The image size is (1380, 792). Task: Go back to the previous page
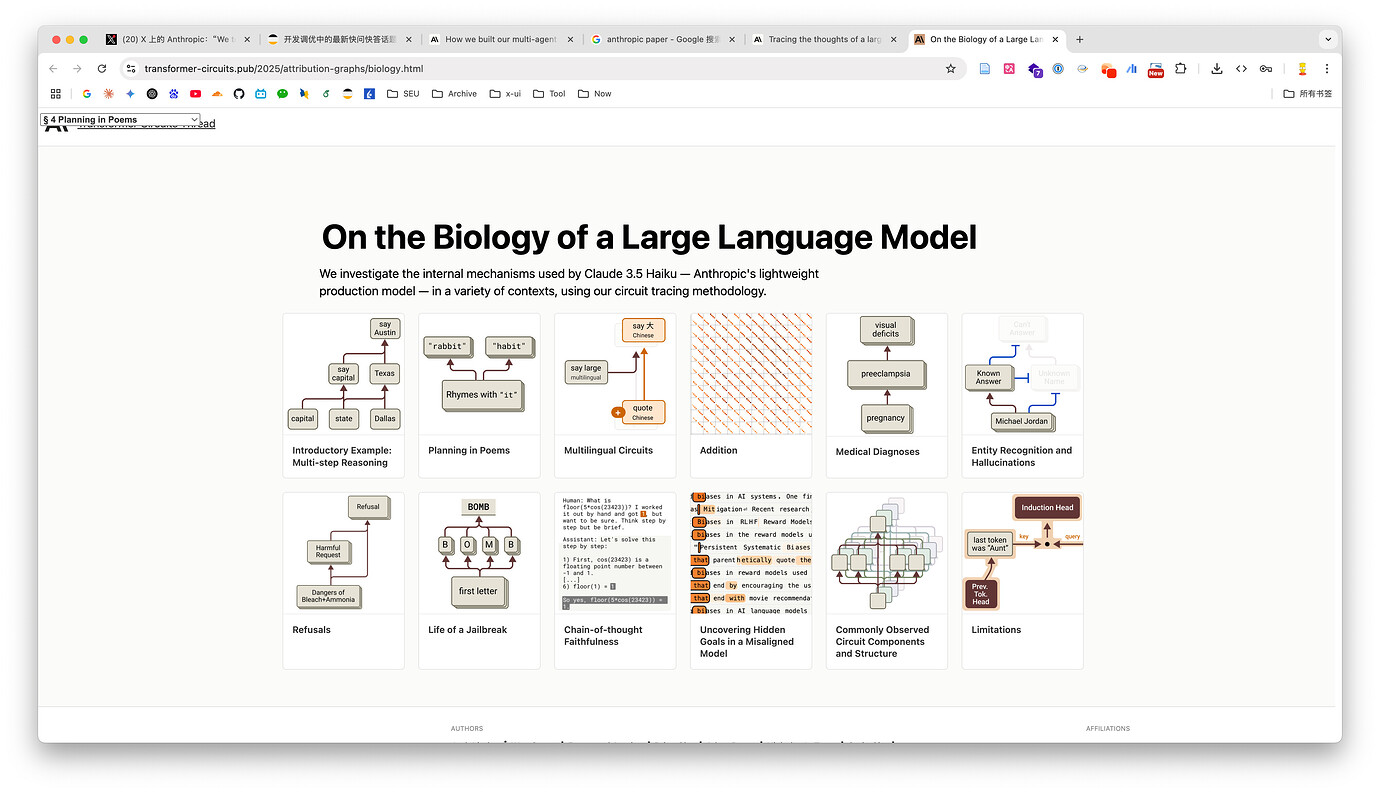pyautogui.click(x=53, y=69)
